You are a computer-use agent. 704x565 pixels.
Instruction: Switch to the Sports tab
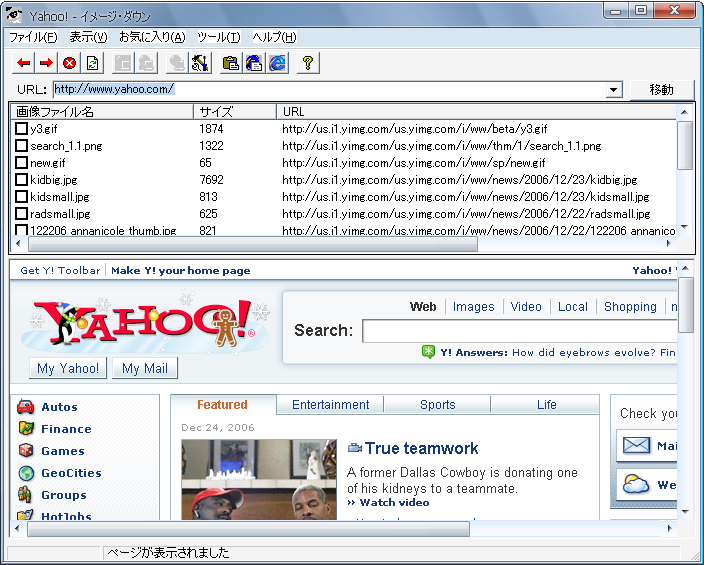tap(437, 405)
